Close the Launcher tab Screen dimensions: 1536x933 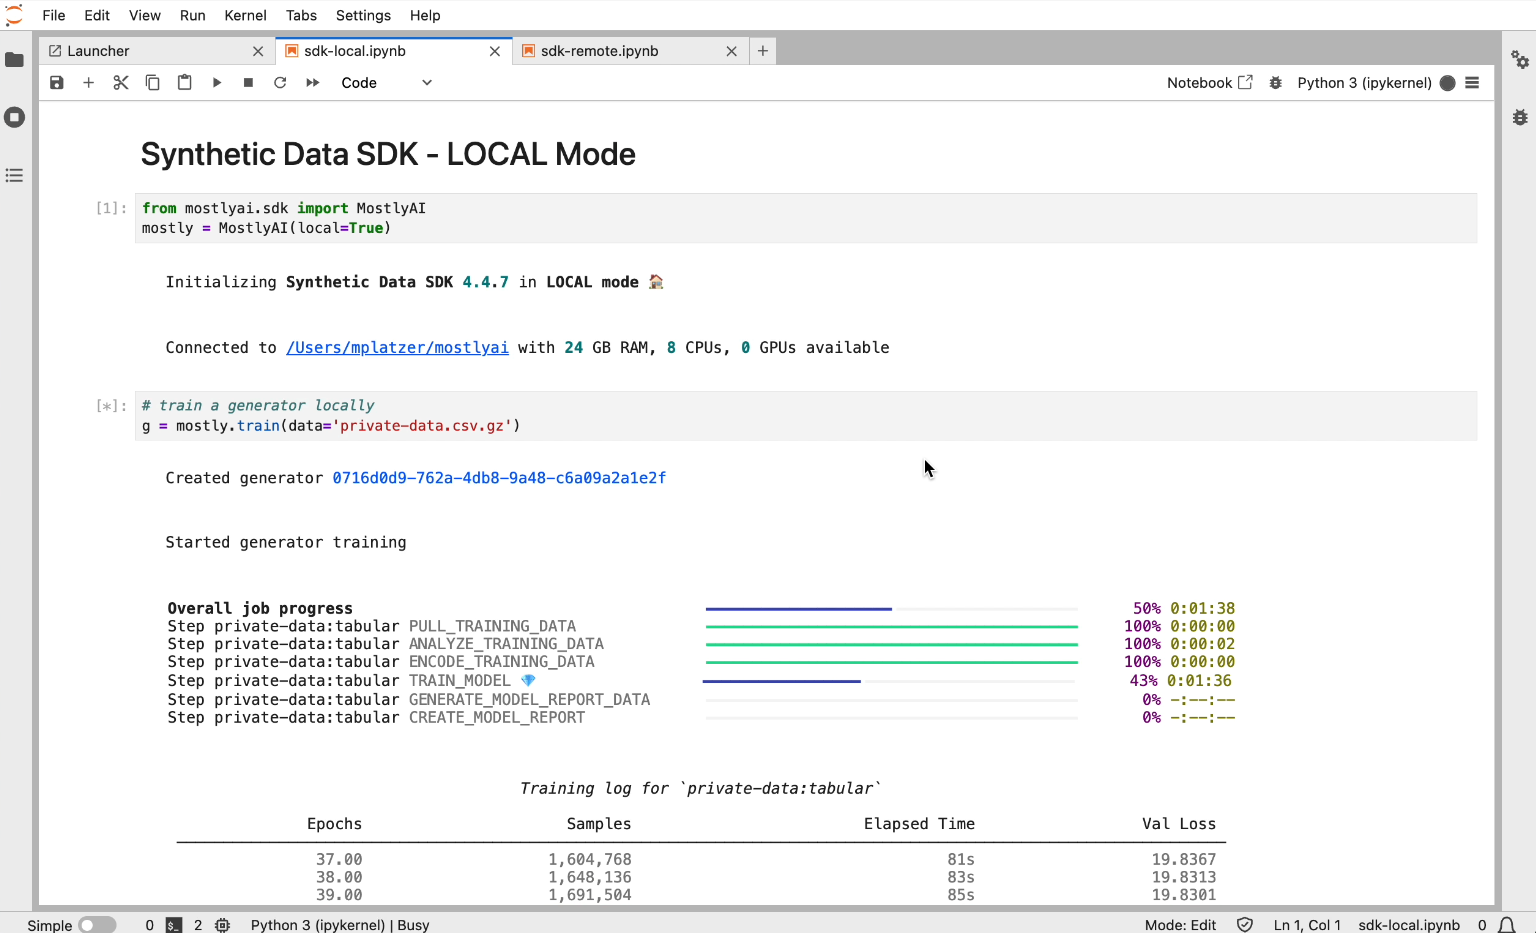point(258,51)
